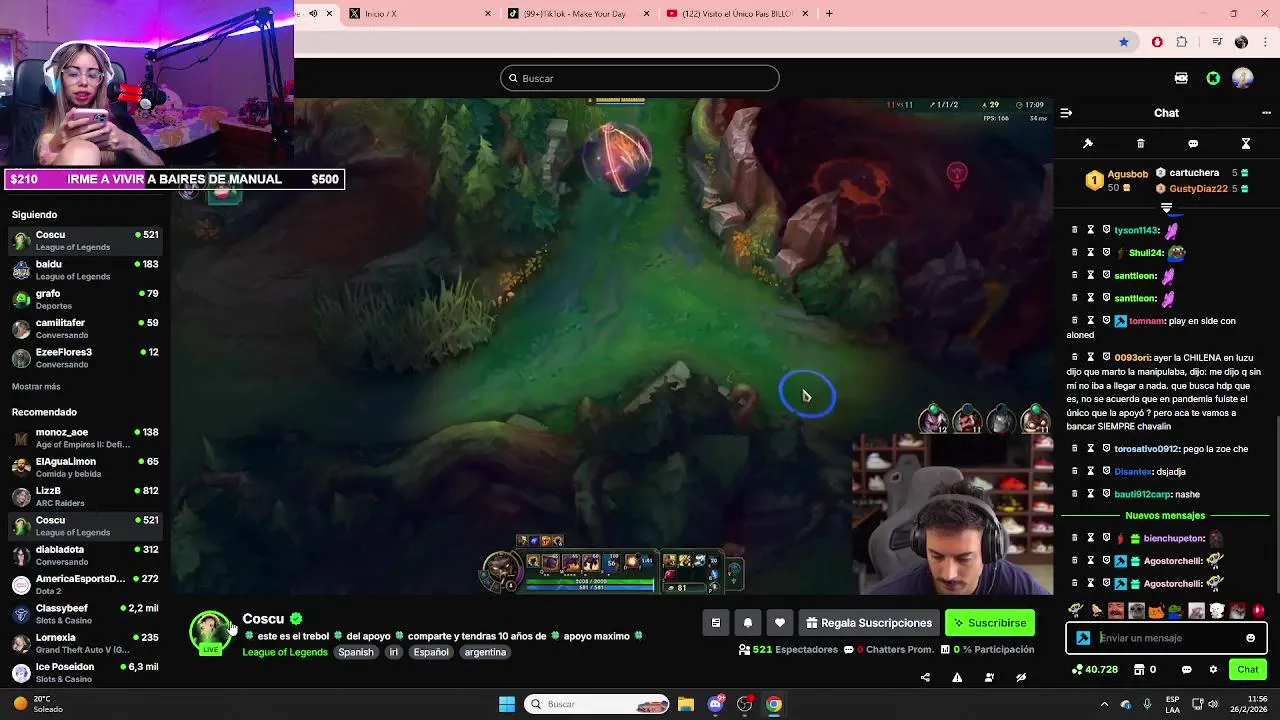The height and width of the screenshot is (720, 1280).
Task: Click the Suscribirse button
Action: coord(990,623)
